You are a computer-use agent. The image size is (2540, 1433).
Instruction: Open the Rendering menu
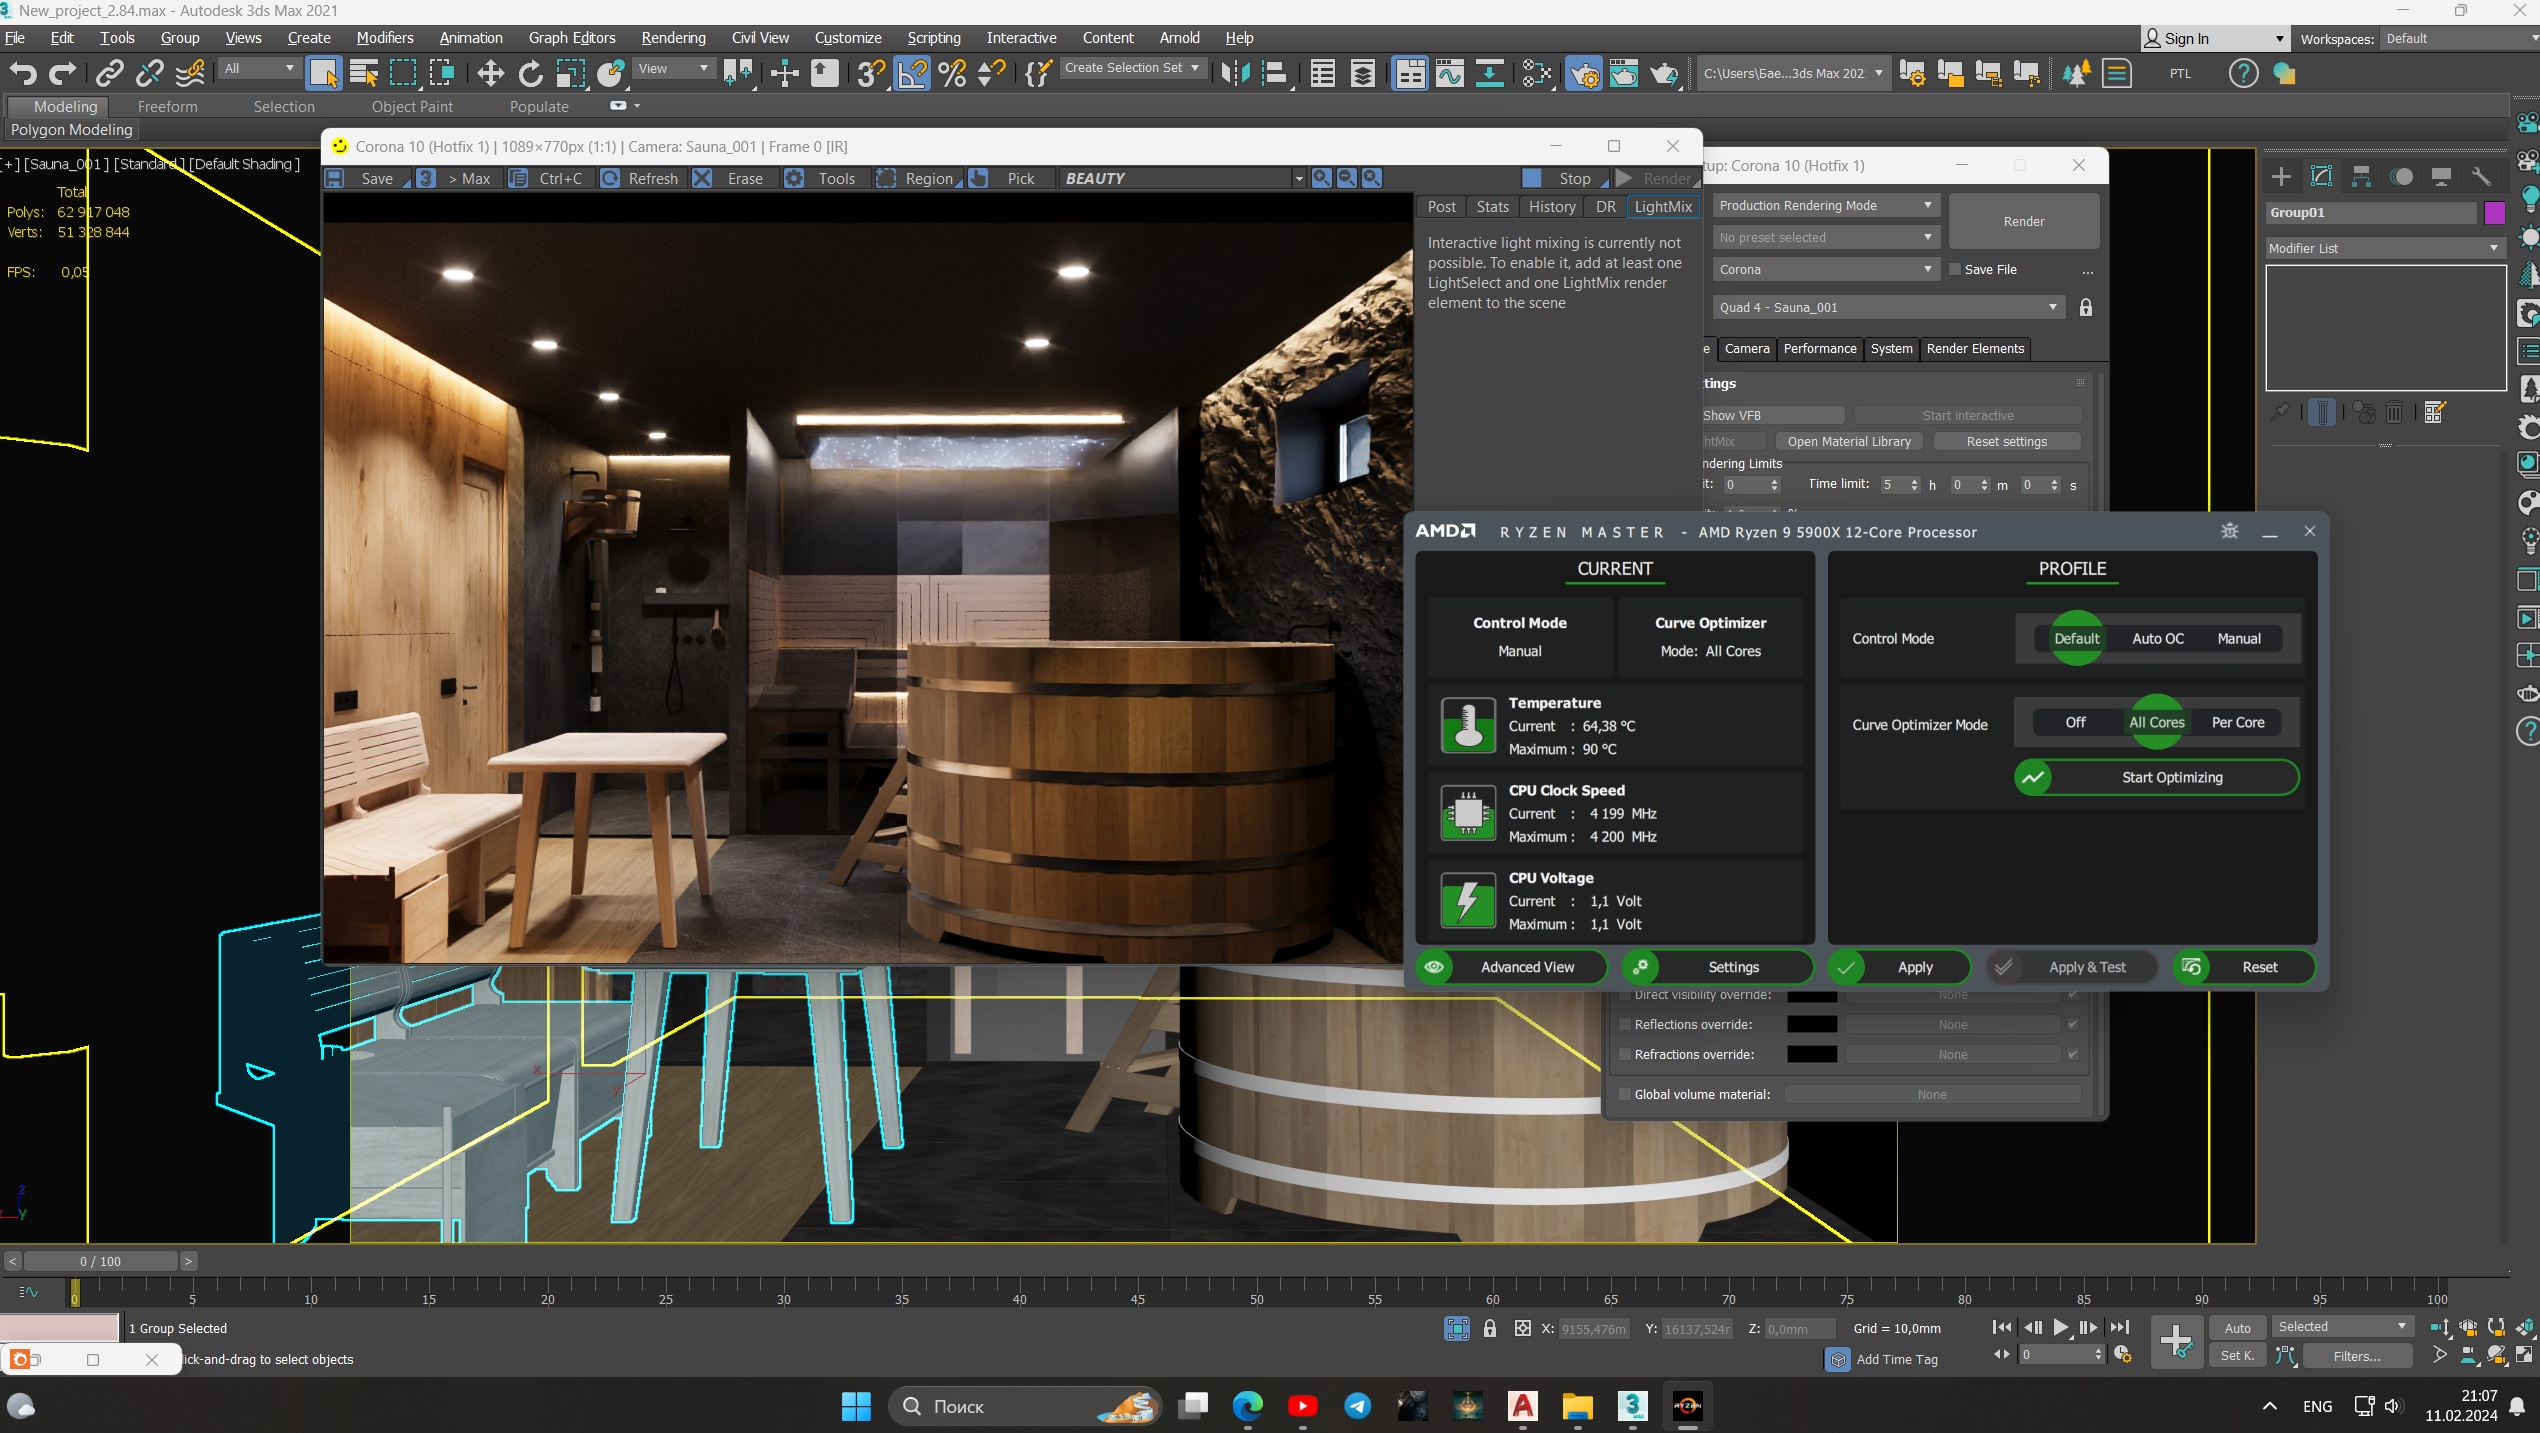point(673,38)
